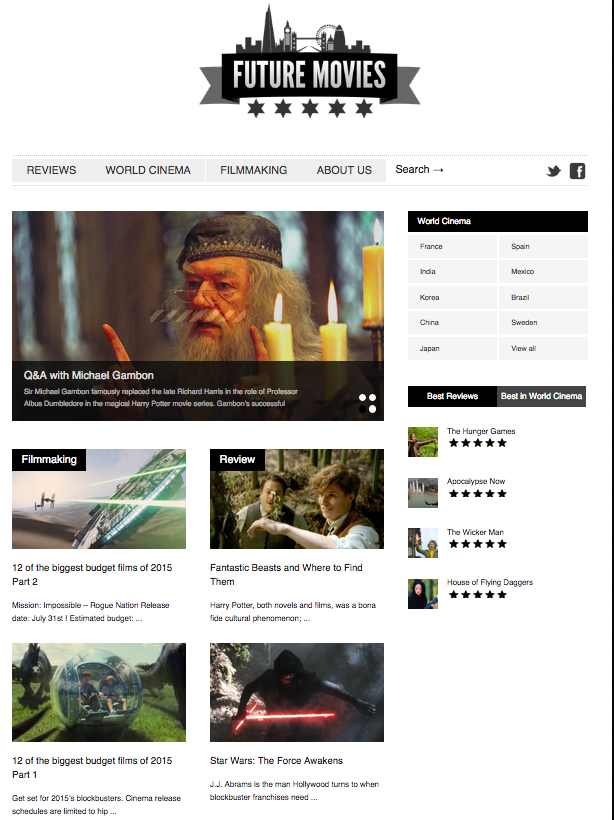Click the Search field with arrow
Viewport: 614px width, 820px height.
click(419, 169)
